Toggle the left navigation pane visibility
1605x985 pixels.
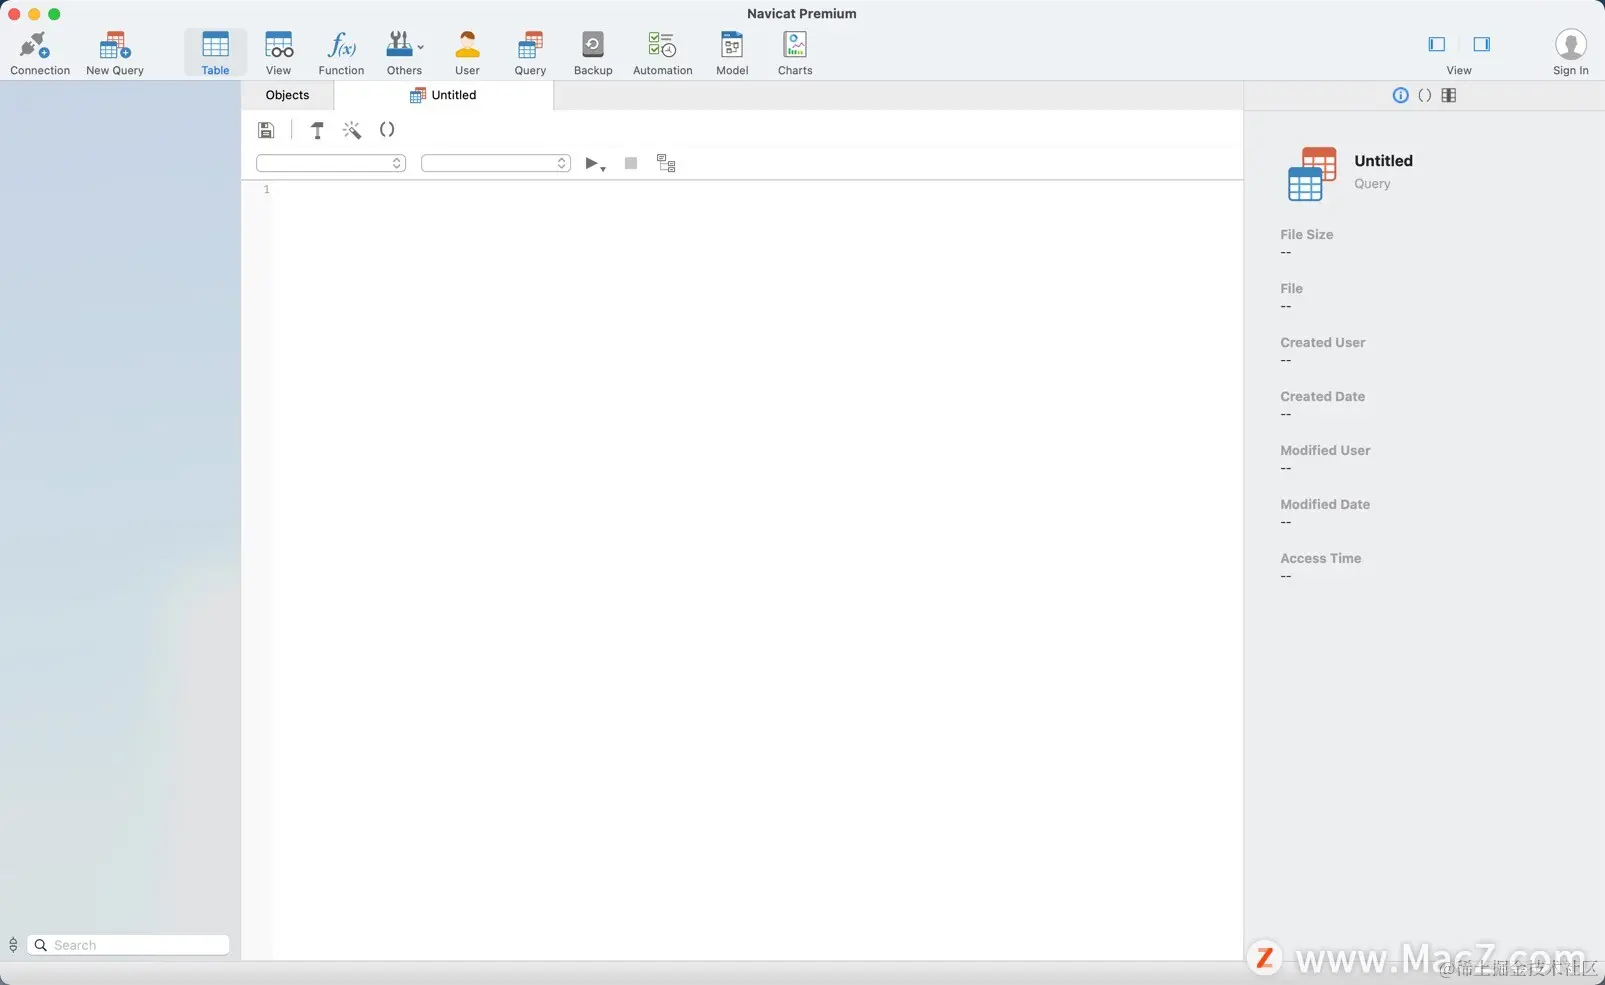1437,44
